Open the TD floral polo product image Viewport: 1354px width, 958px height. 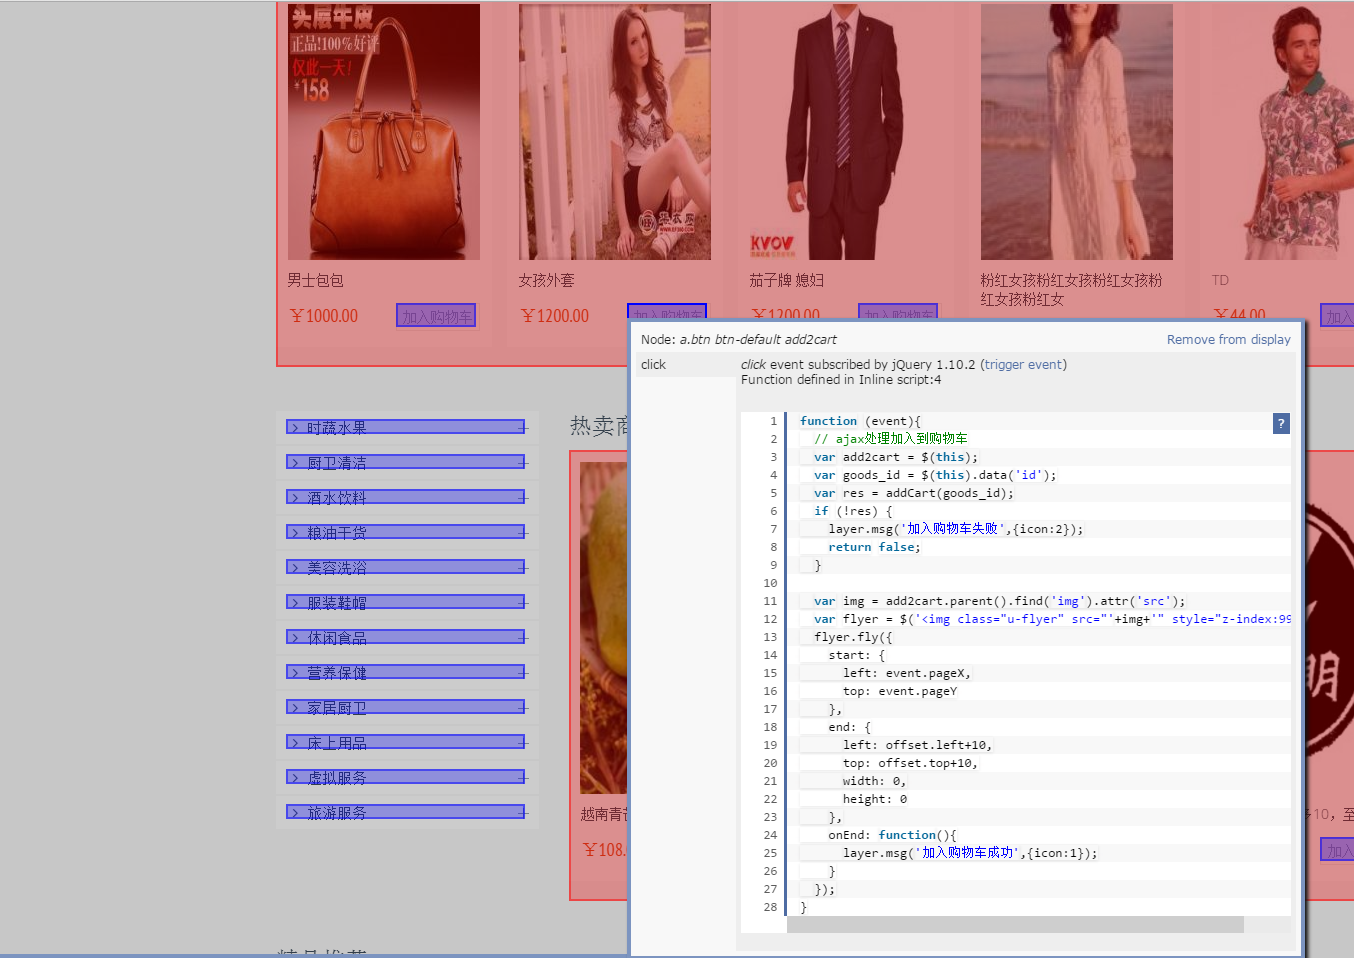pos(1283,132)
